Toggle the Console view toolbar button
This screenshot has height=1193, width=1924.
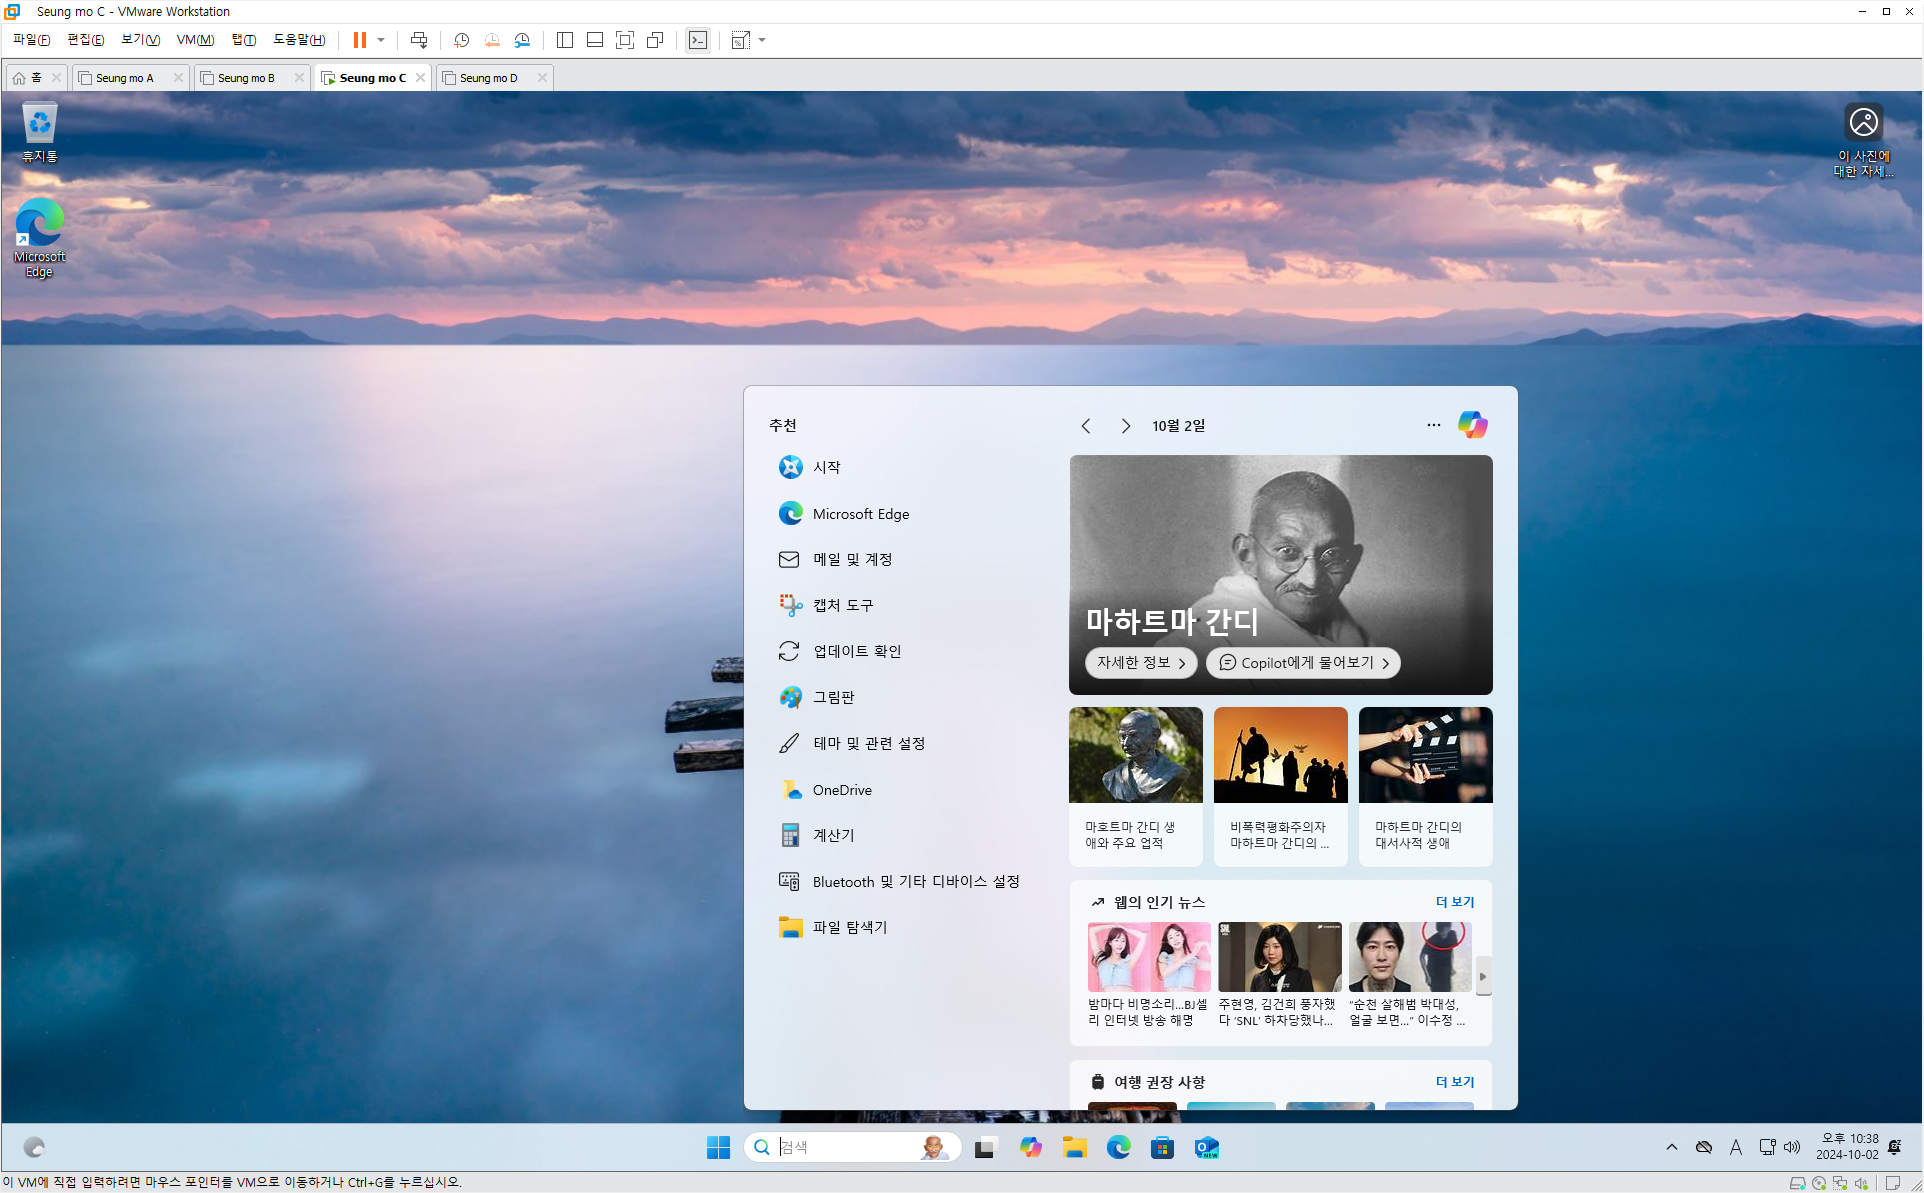698,40
